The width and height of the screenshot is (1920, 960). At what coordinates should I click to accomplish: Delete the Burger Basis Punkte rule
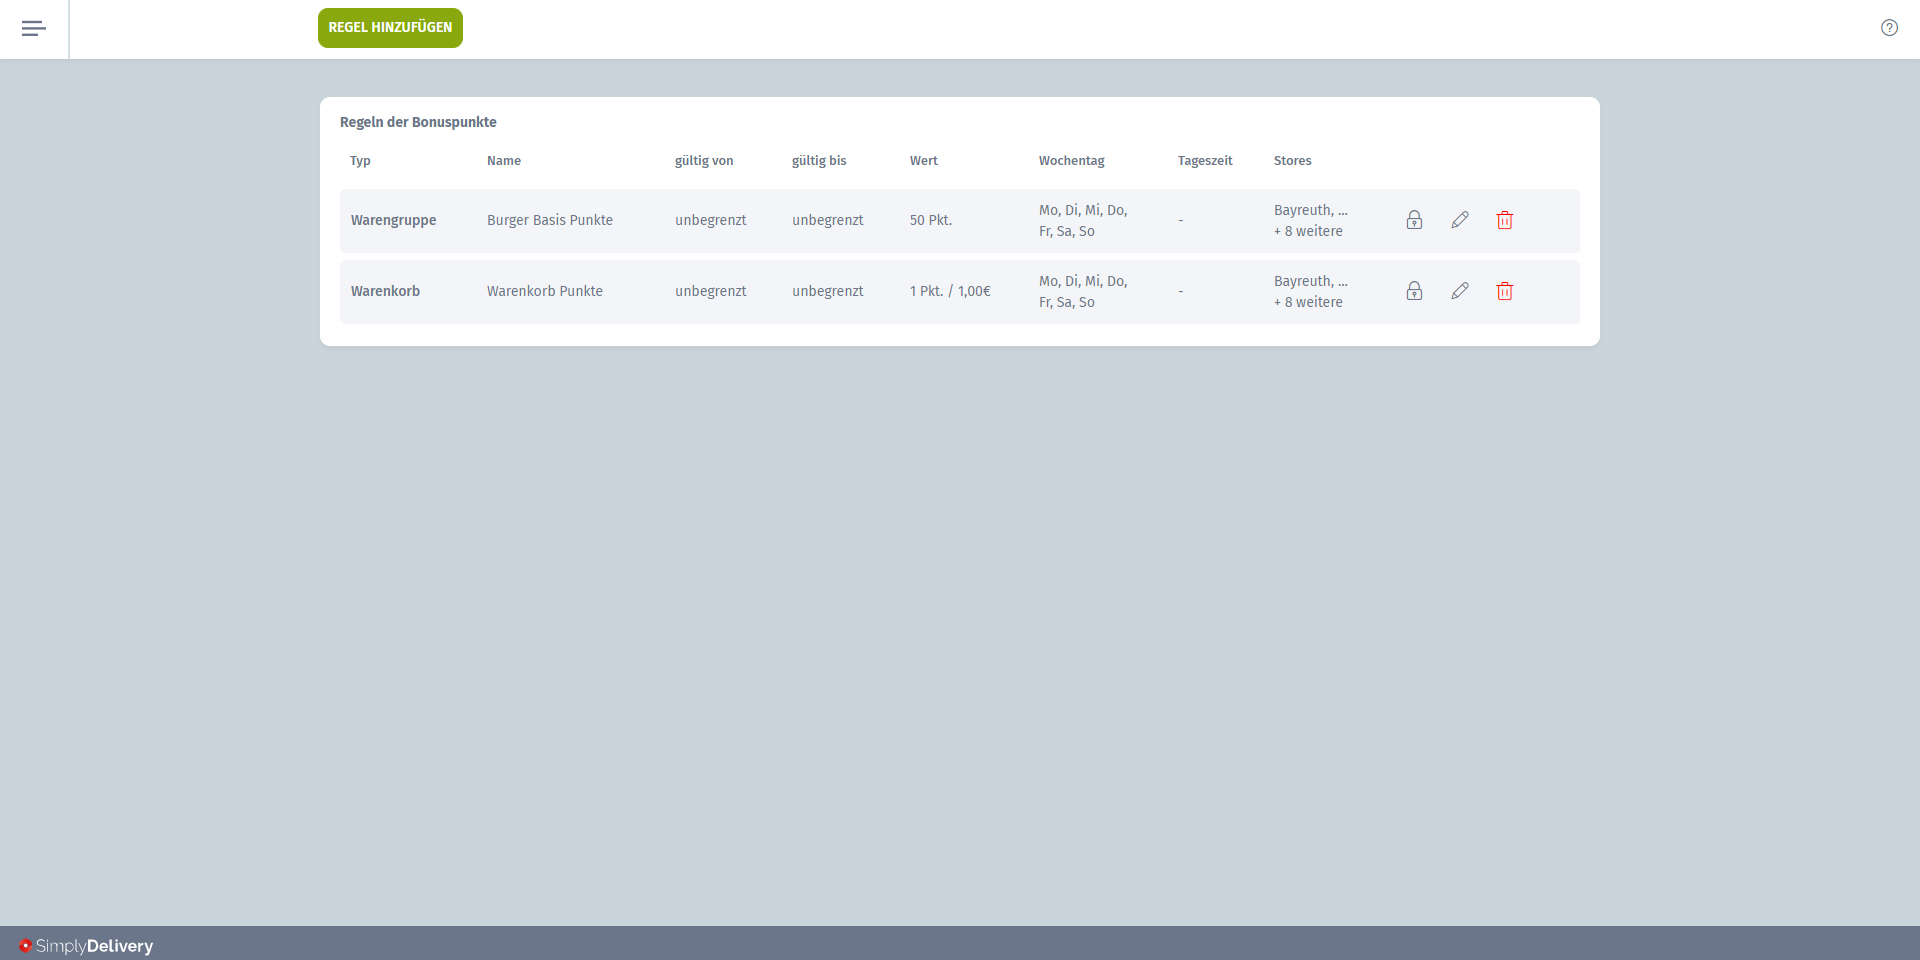pyautogui.click(x=1505, y=220)
